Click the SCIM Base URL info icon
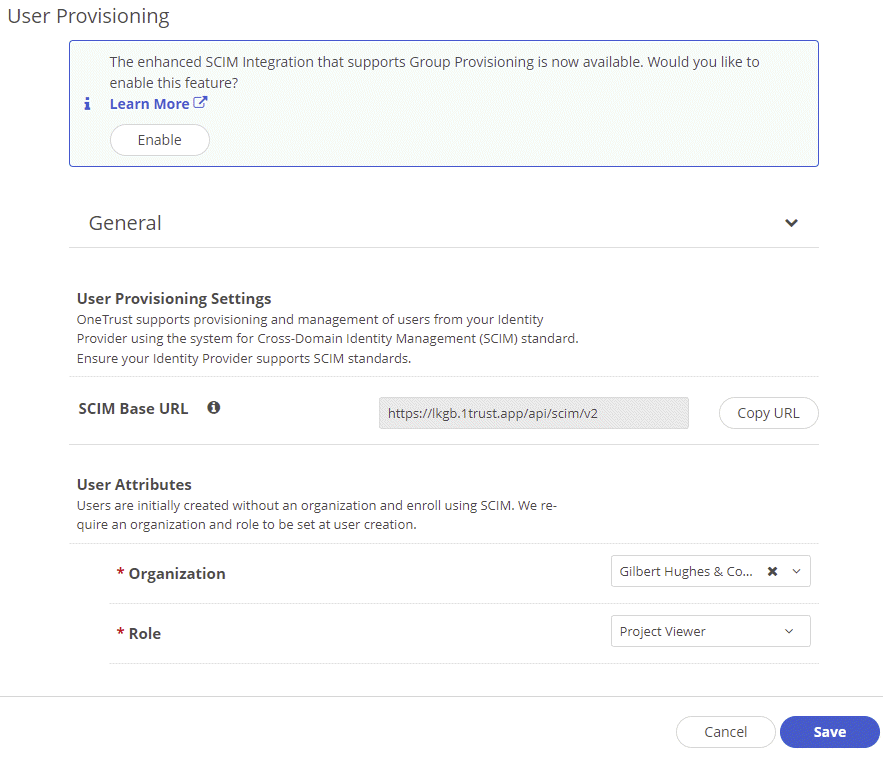 pyautogui.click(x=213, y=407)
